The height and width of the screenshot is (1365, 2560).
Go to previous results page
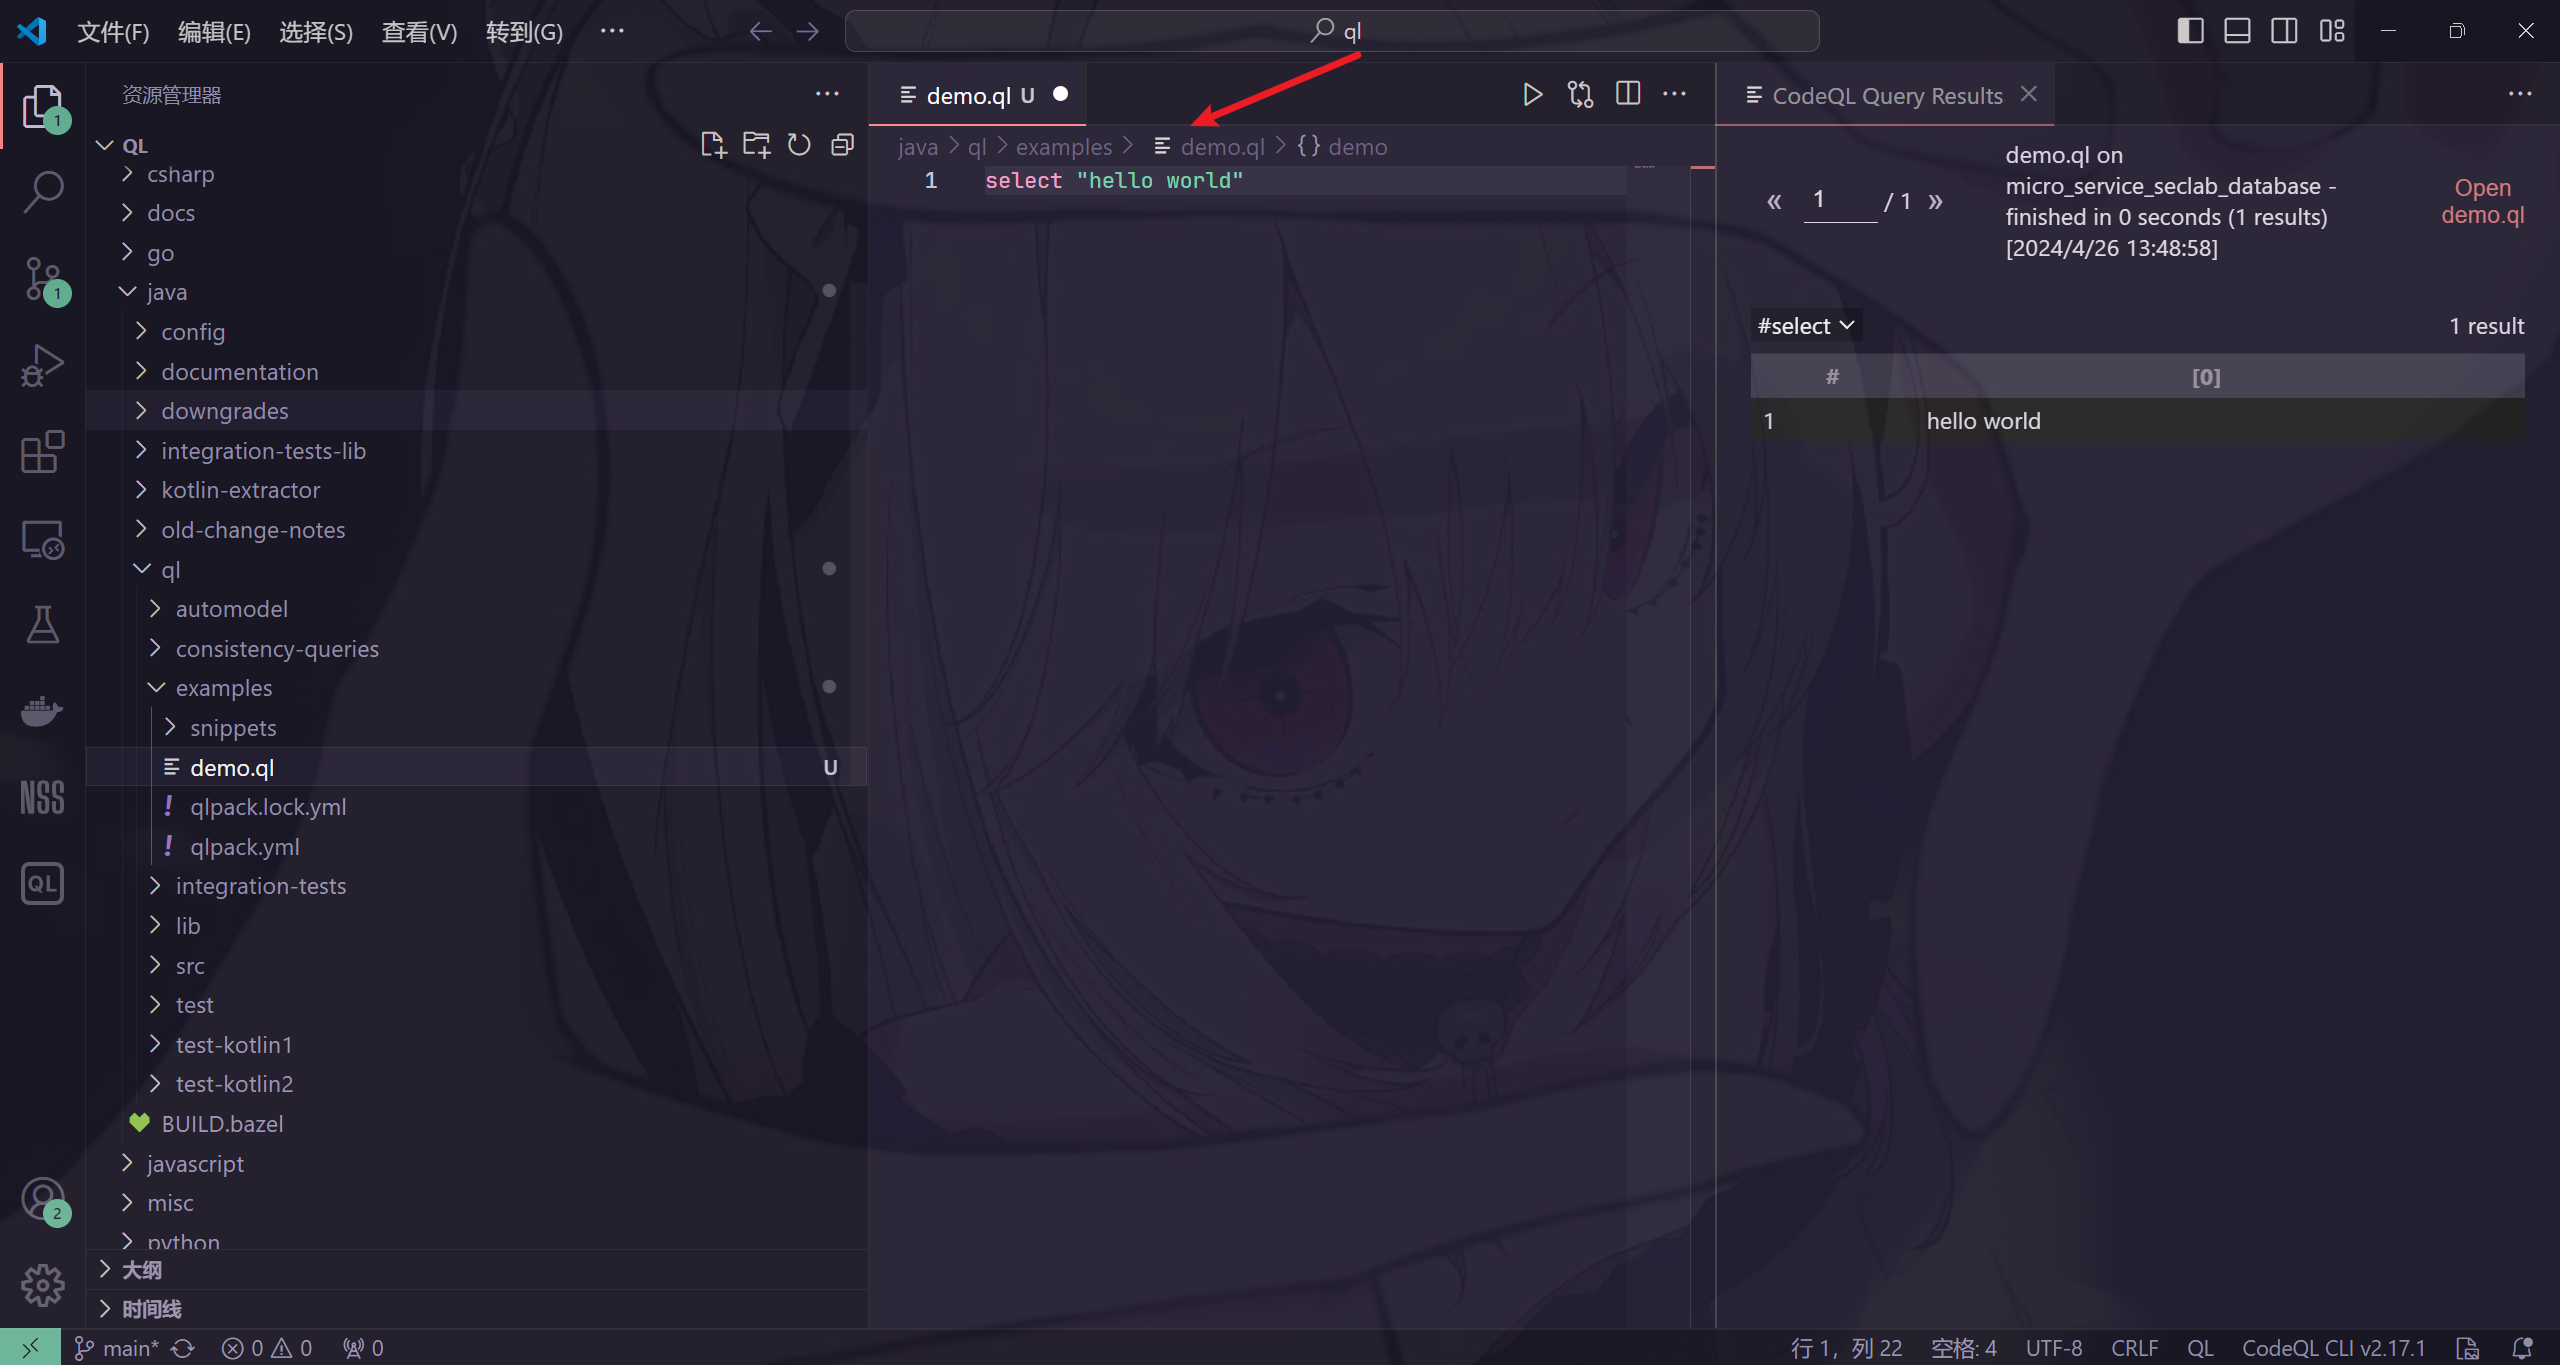click(x=1774, y=201)
